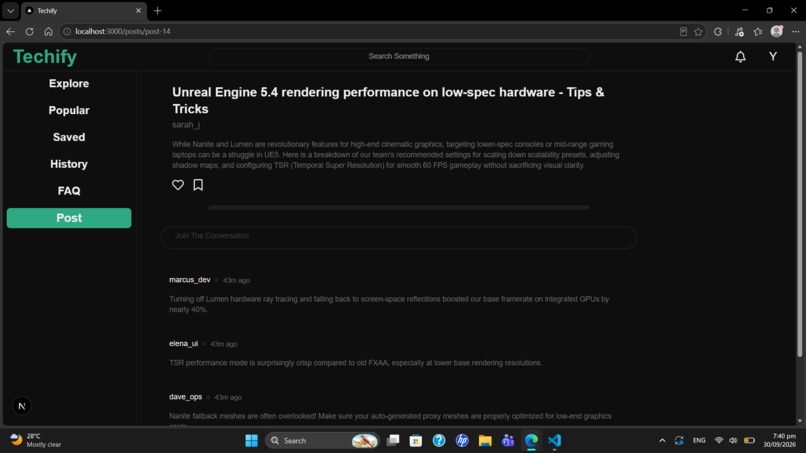Click the Join The Conversation comment box

399,238
